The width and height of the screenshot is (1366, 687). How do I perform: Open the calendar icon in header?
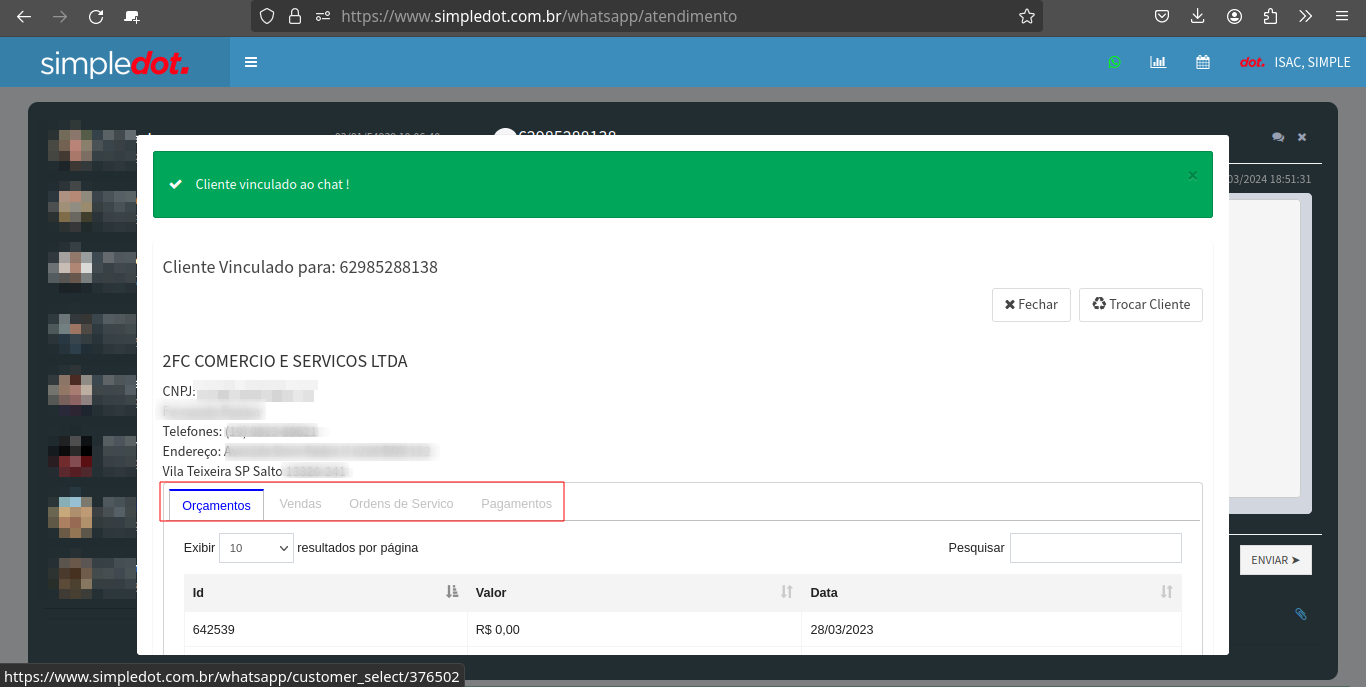tap(1203, 62)
